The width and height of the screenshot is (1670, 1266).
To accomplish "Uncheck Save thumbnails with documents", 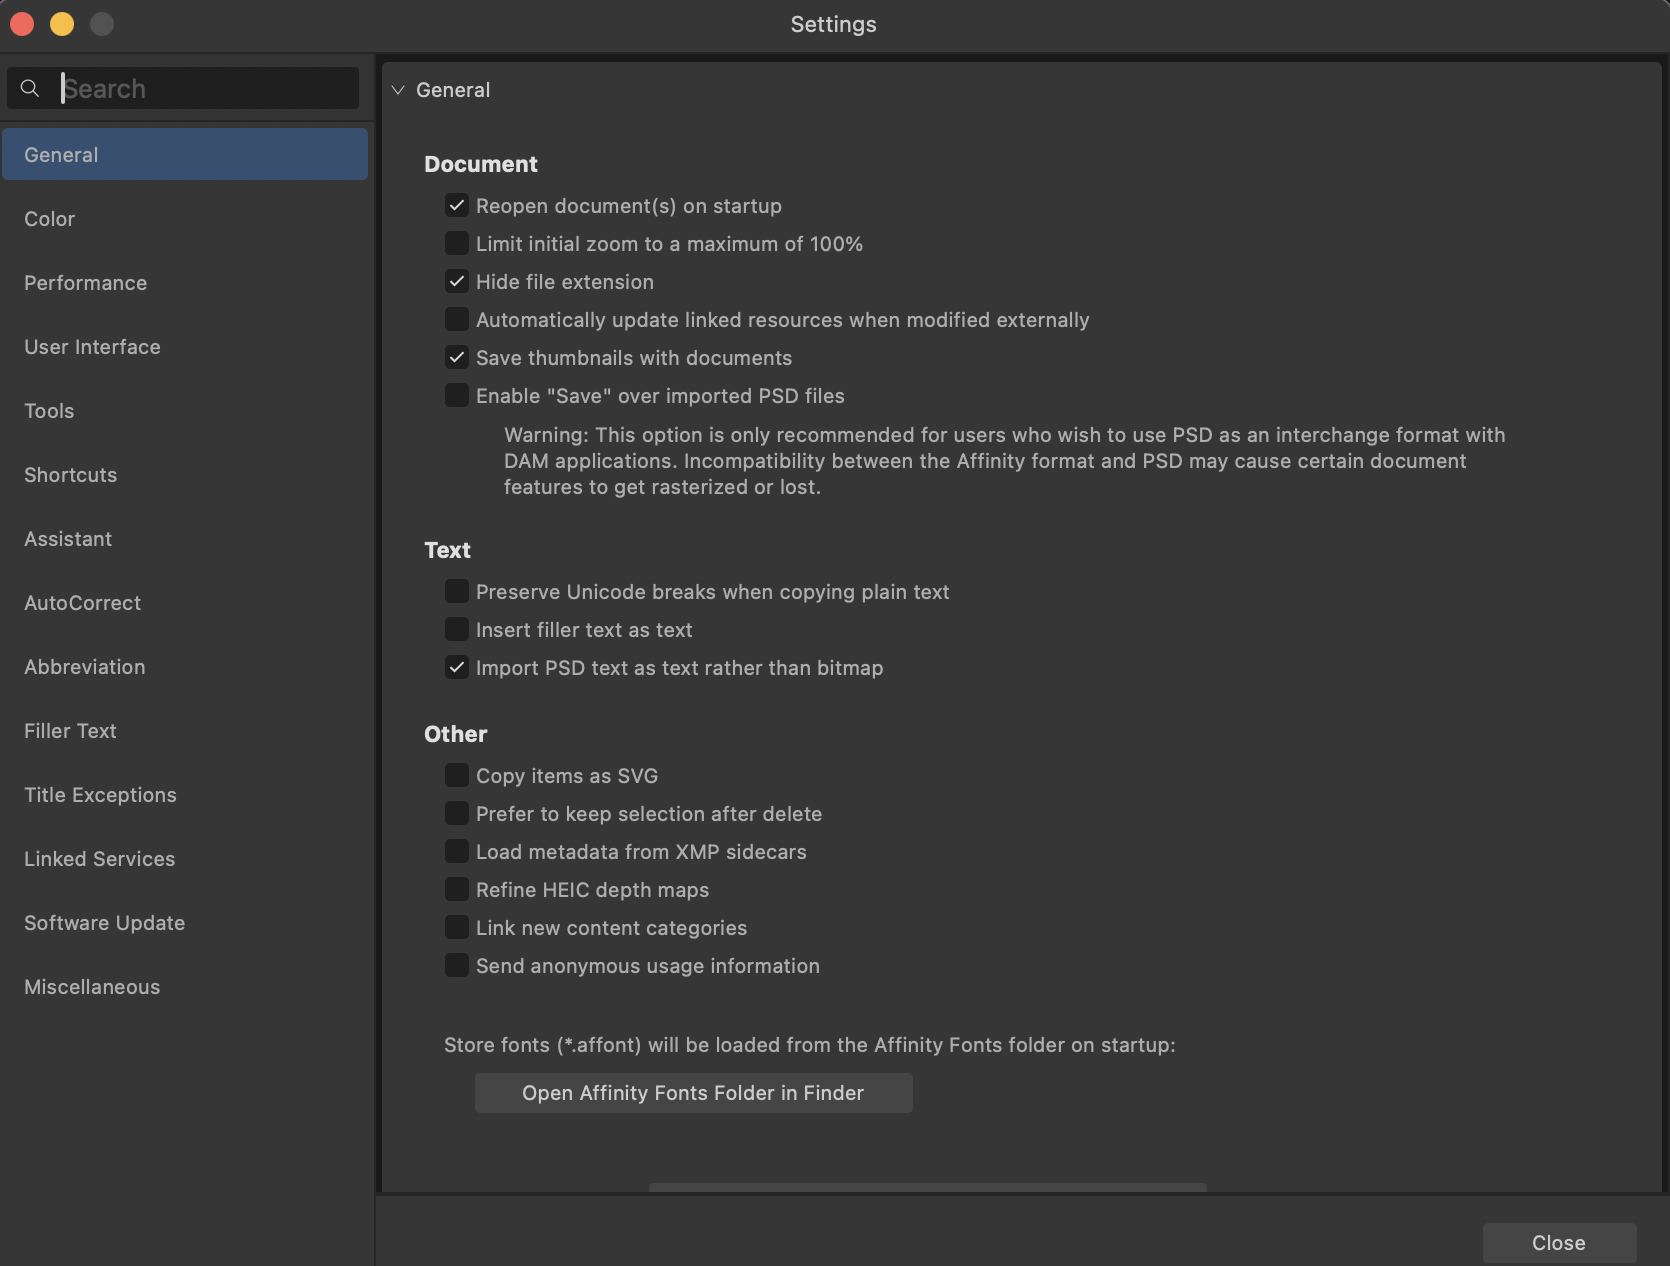I will point(457,358).
